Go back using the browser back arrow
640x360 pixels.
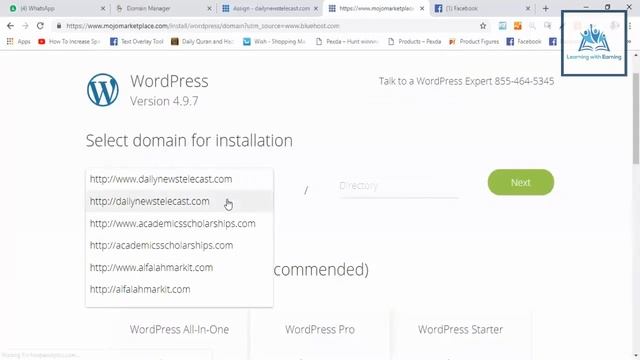coord(10,26)
